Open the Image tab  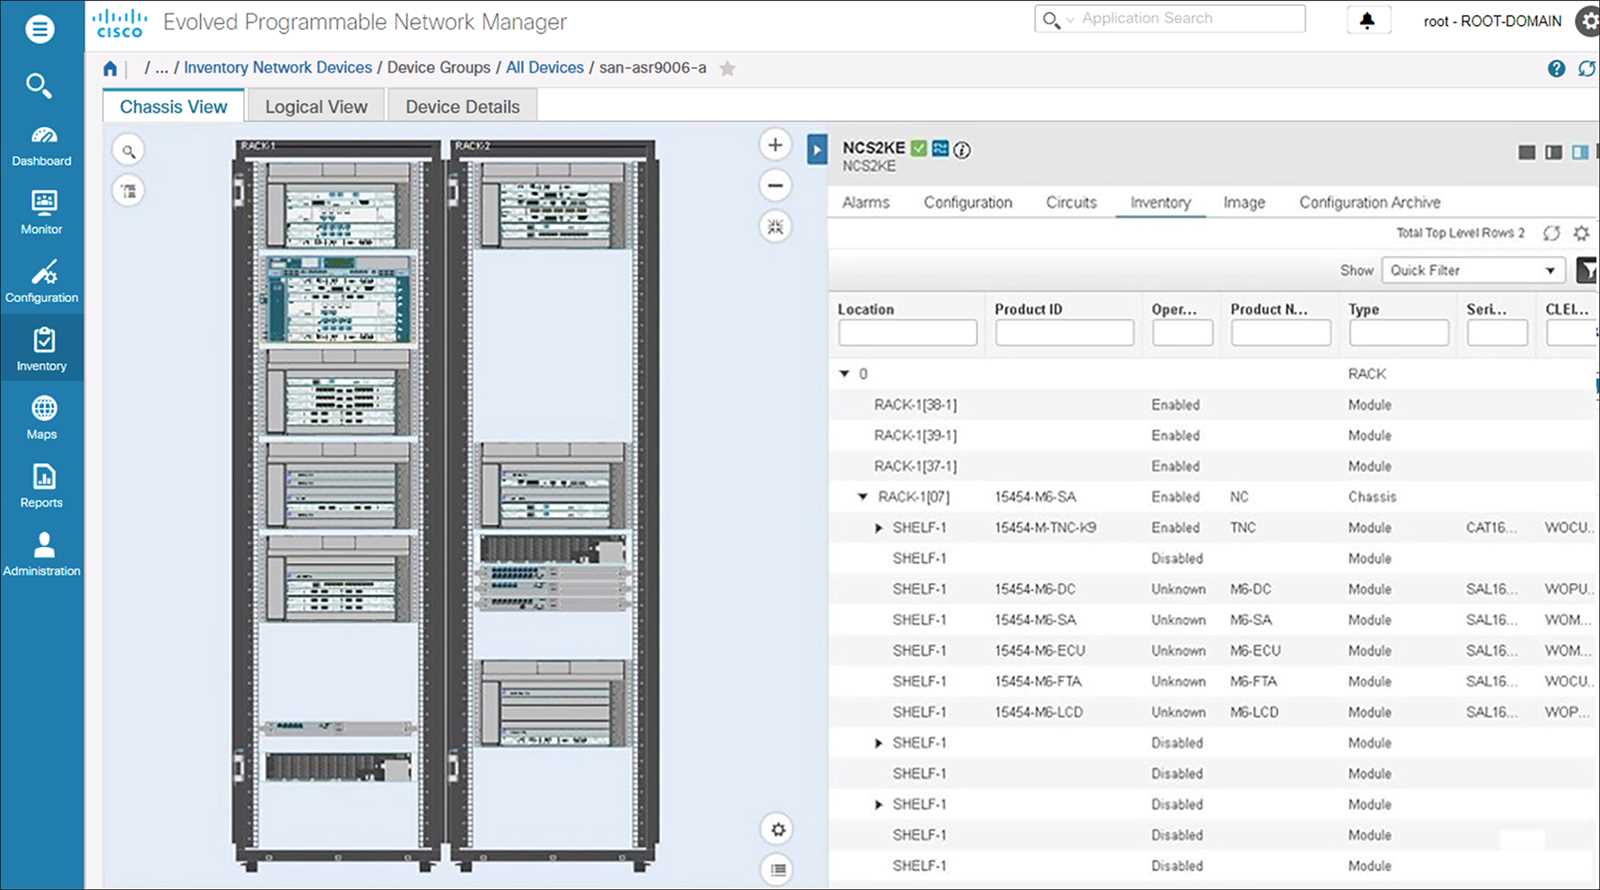tap(1244, 202)
